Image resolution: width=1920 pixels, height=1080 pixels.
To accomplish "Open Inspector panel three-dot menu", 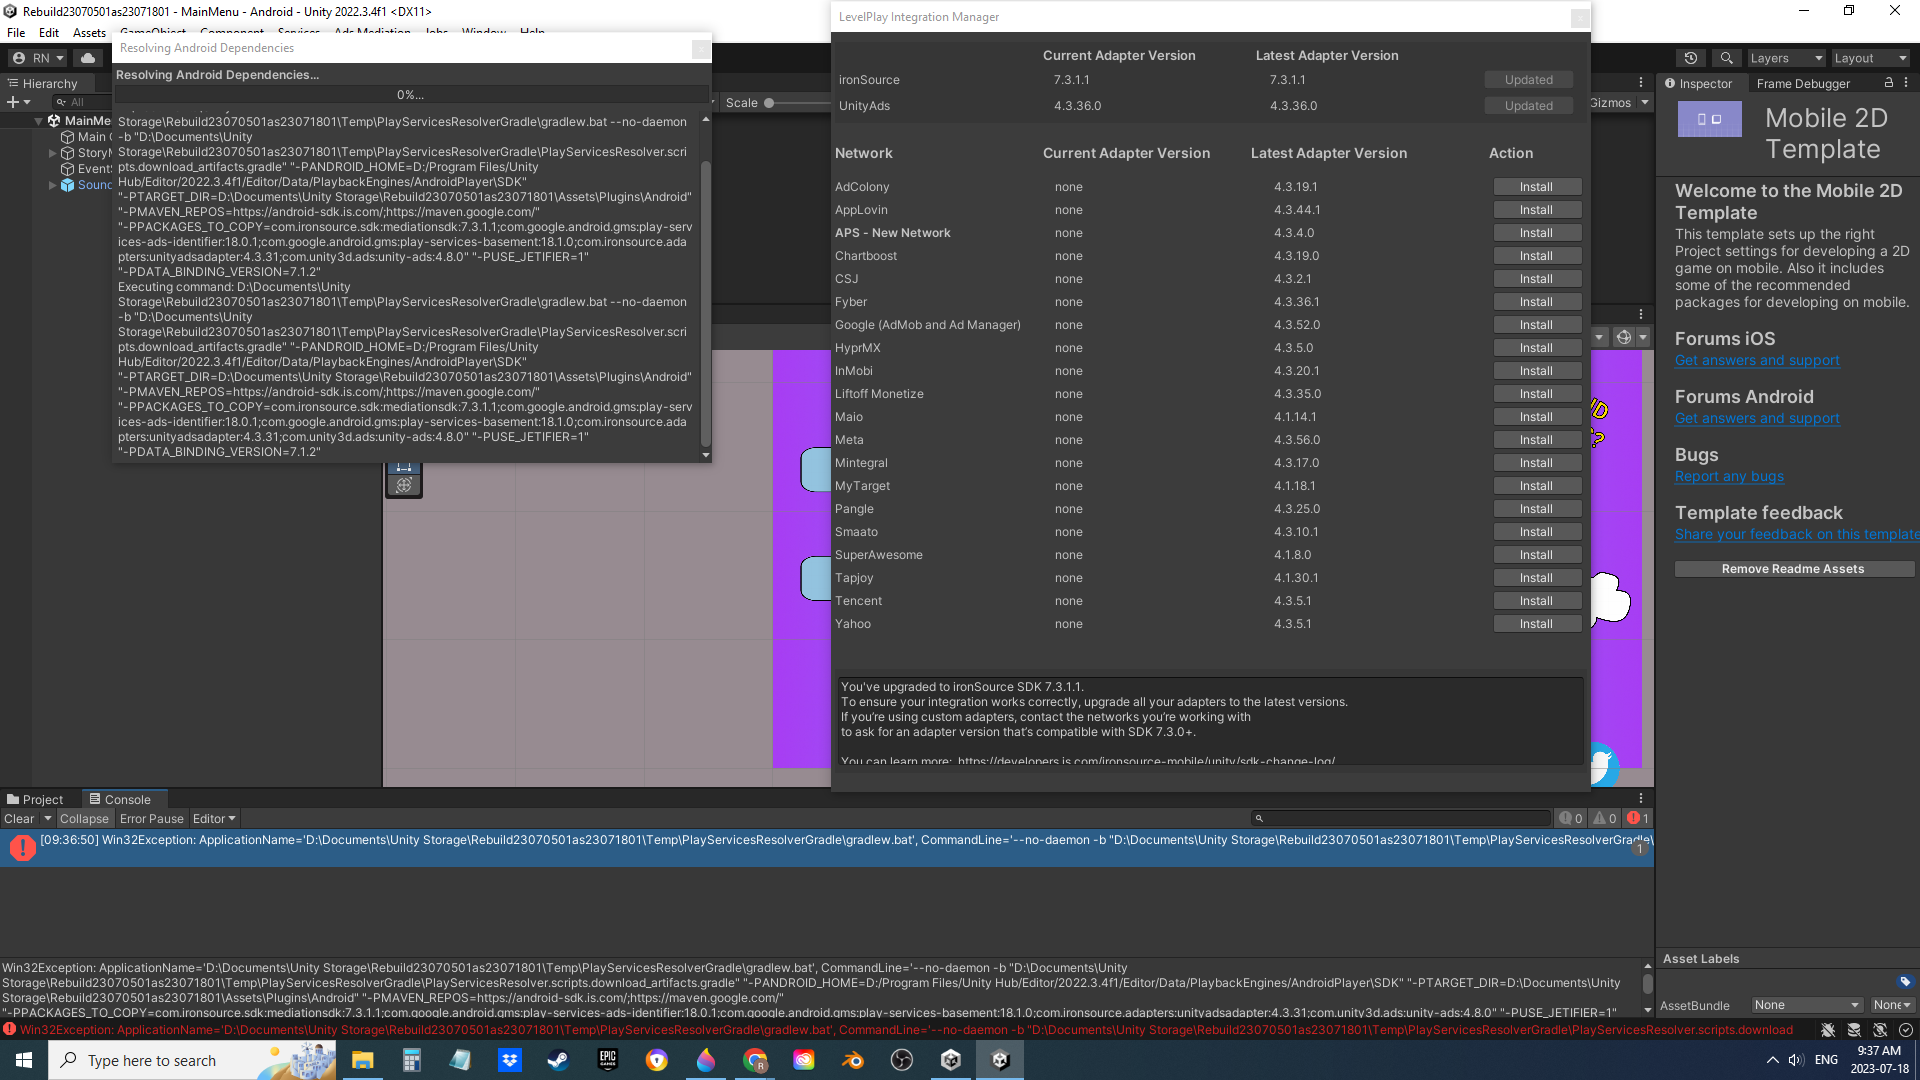I will (1906, 83).
